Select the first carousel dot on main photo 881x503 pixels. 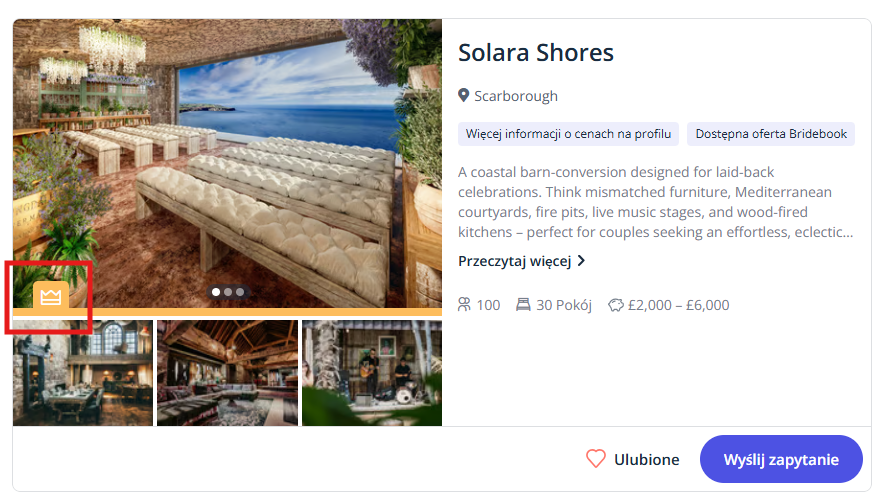[x=216, y=292]
